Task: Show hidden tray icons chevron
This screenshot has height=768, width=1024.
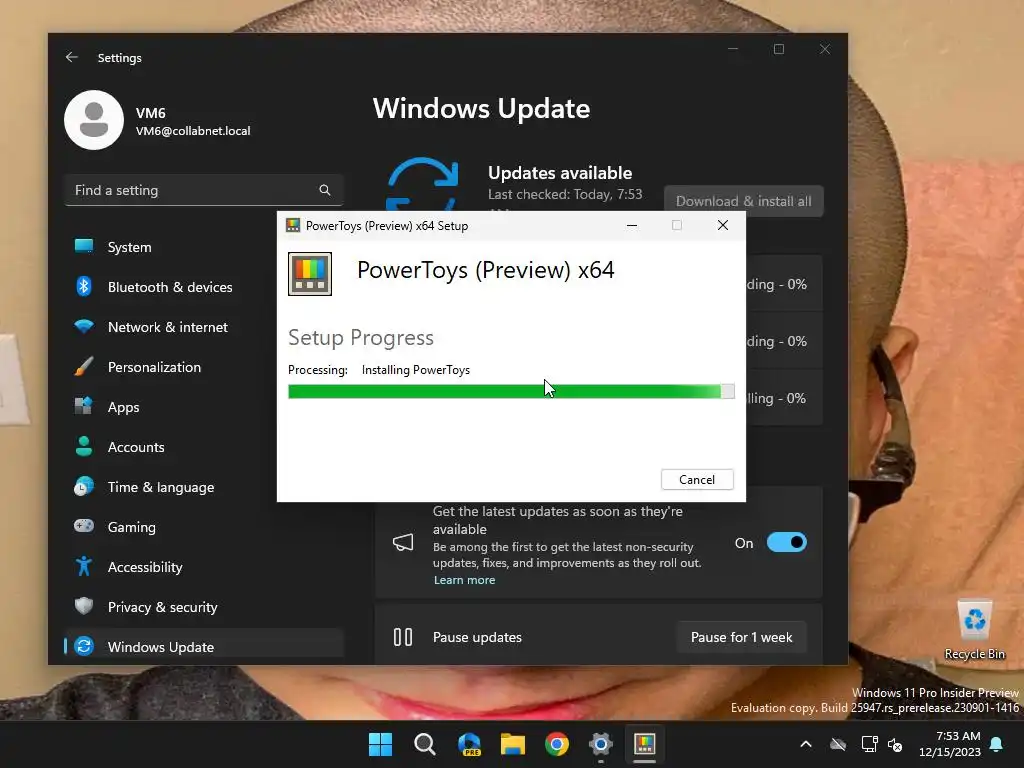Action: [806, 744]
